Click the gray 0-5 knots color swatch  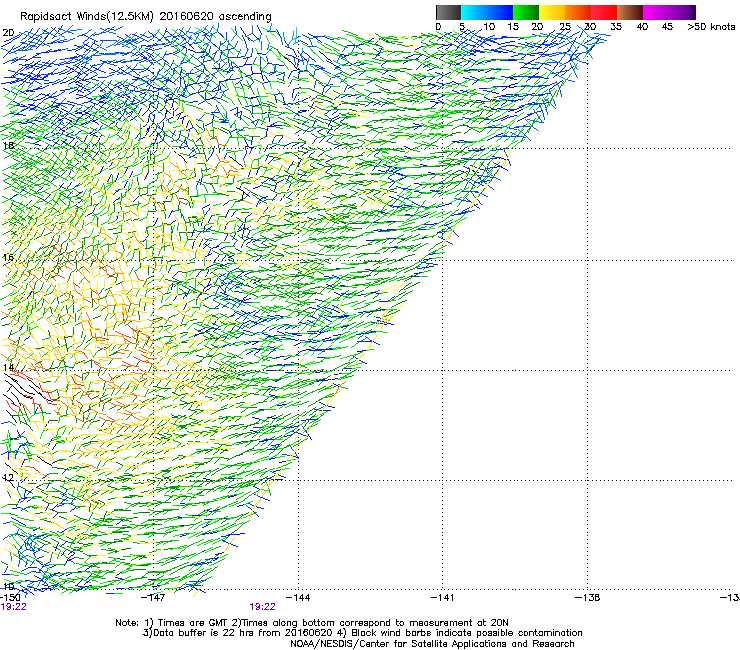pyautogui.click(x=448, y=12)
